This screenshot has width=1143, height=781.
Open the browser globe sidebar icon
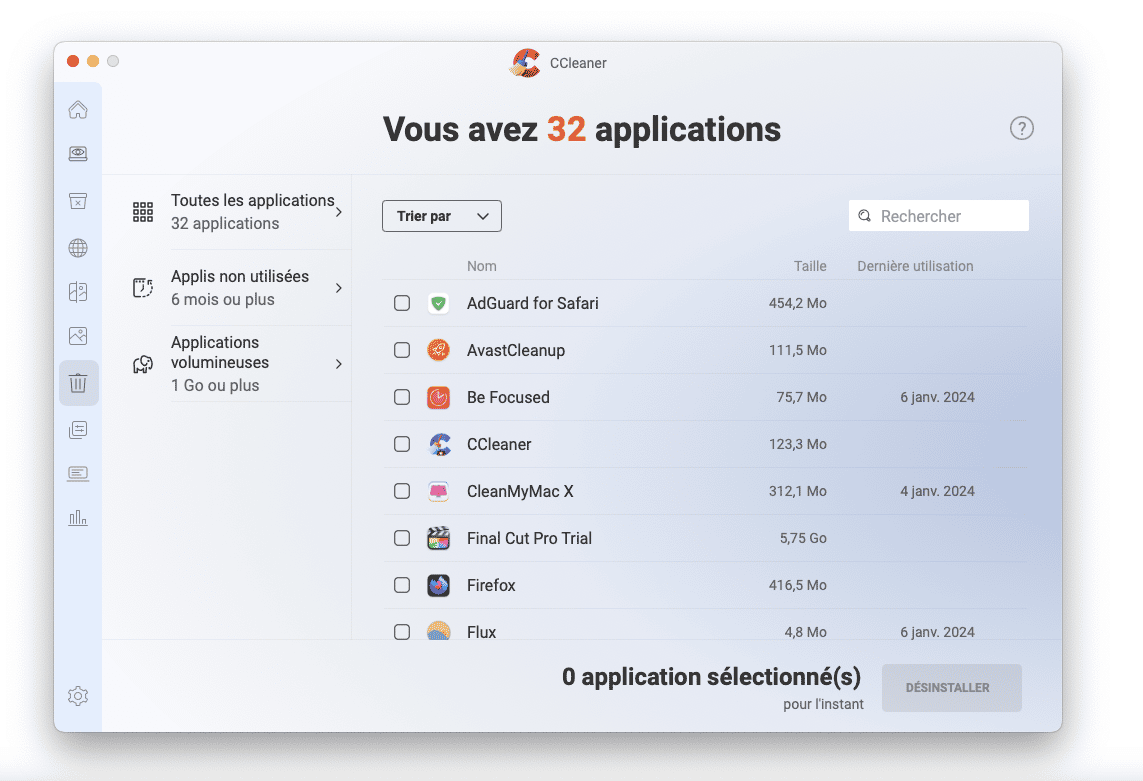pos(78,248)
